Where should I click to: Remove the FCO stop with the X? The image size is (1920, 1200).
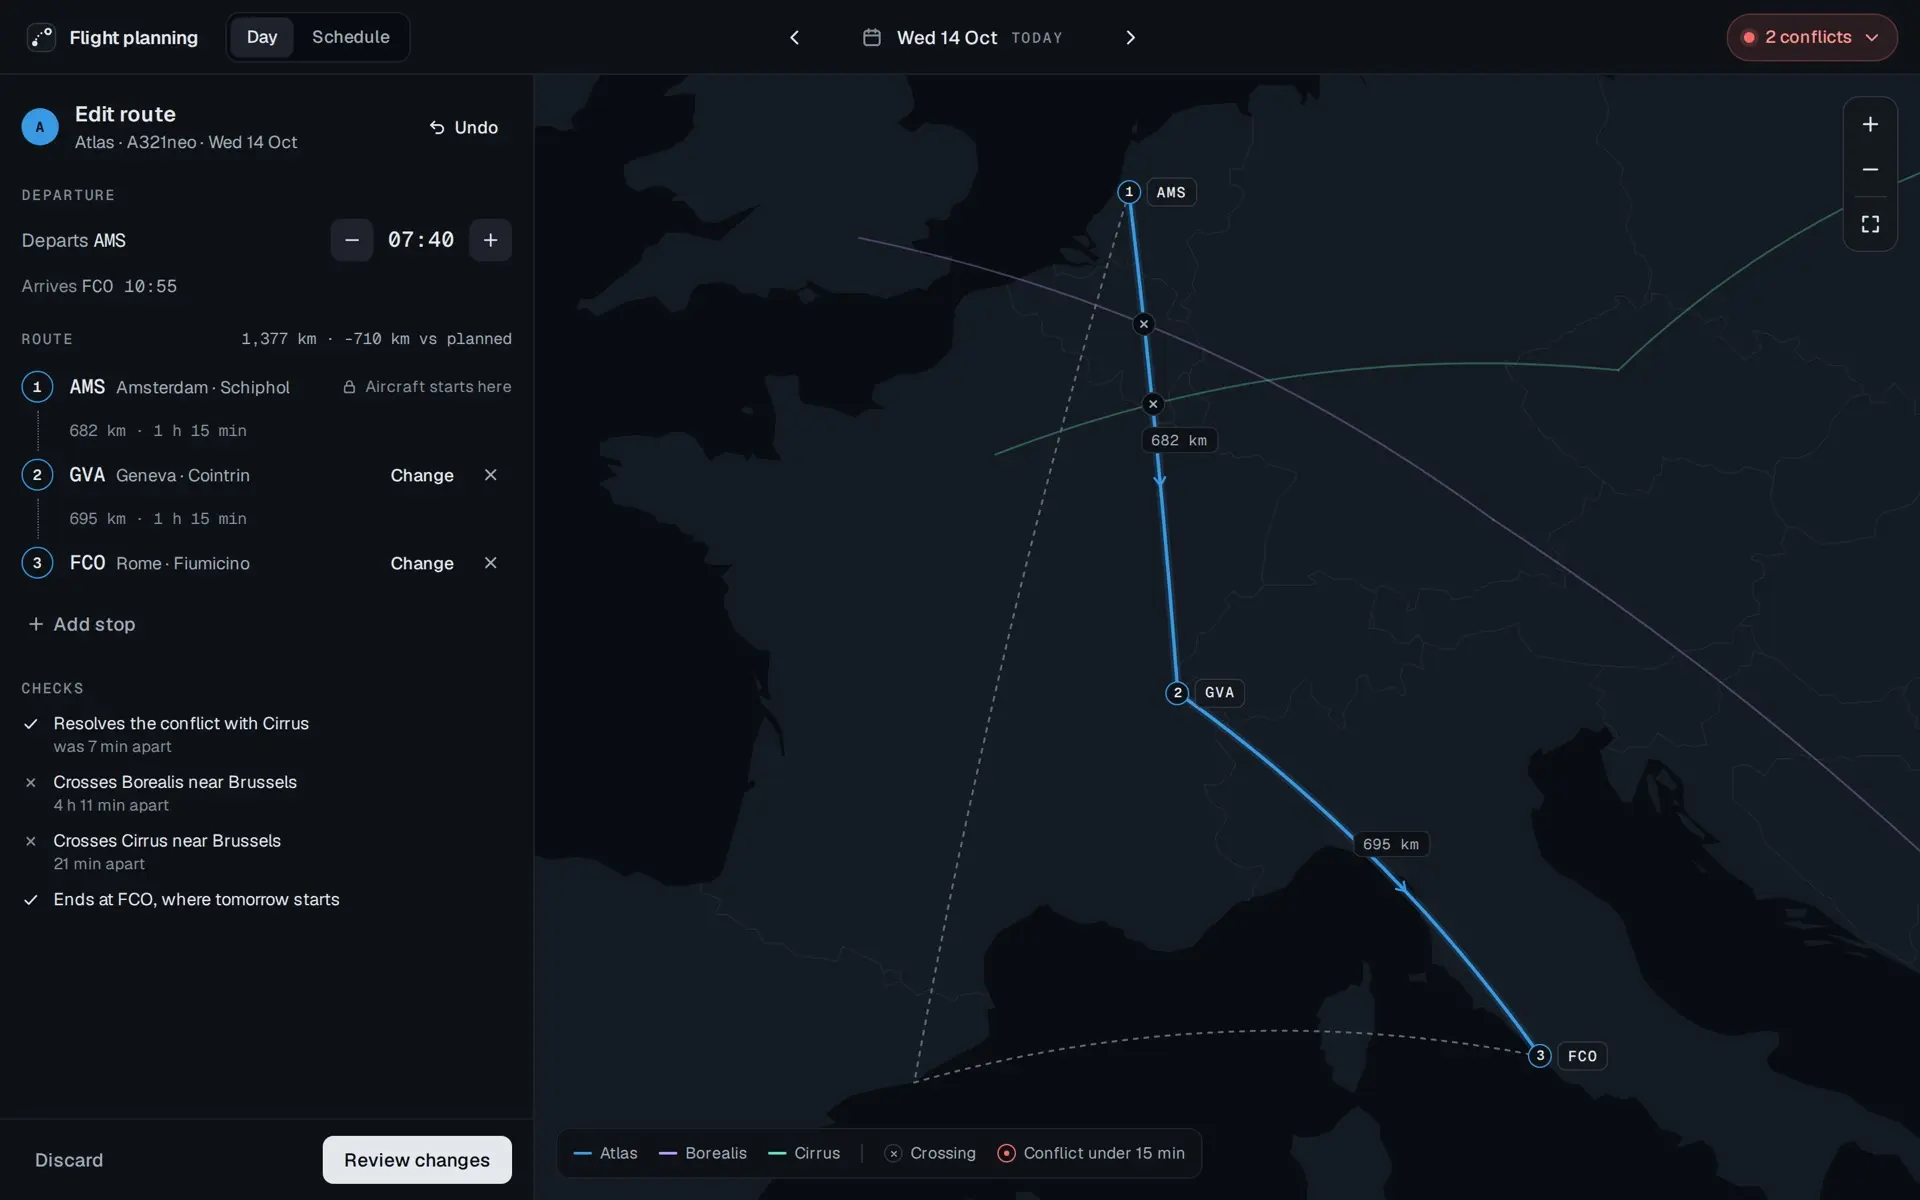click(491, 563)
